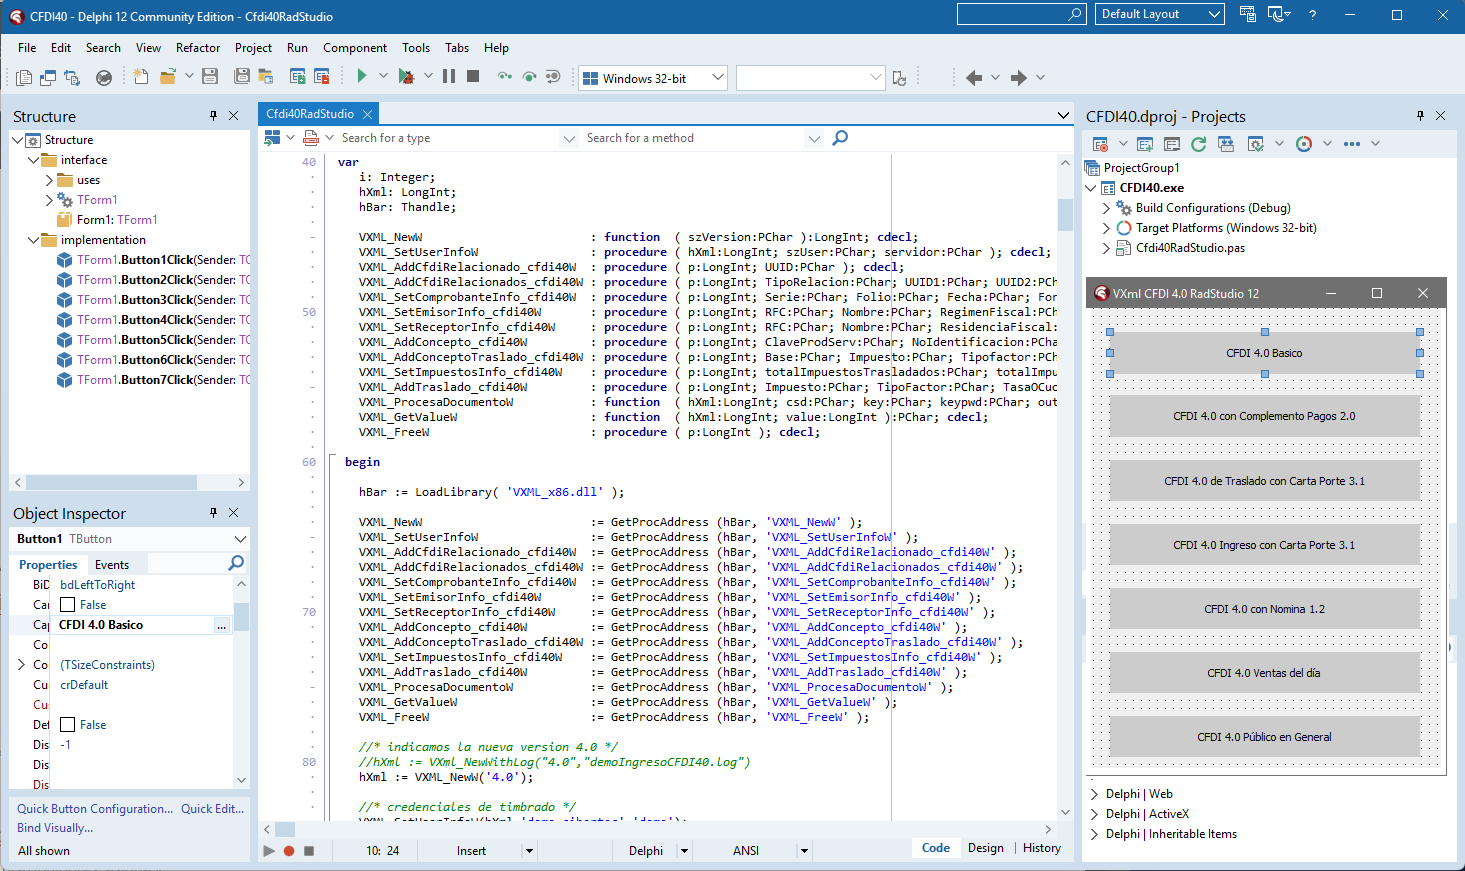The width and height of the screenshot is (1465, 871).
Task: Click the Stop program square icon
Action: (473, 76)
